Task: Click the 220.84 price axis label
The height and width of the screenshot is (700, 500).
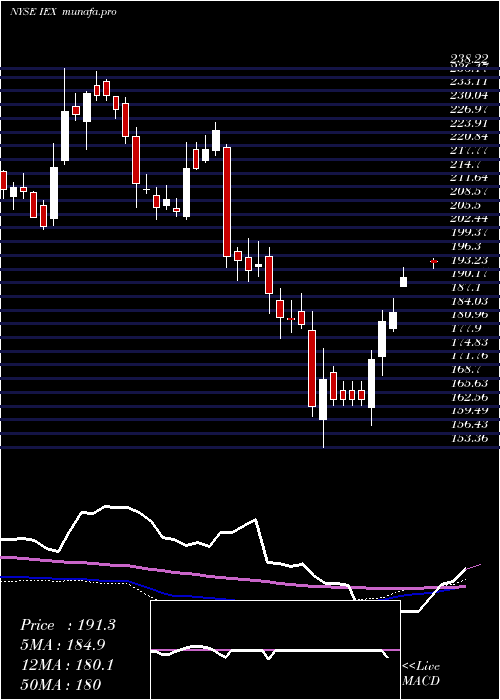Action: [468, 137]
